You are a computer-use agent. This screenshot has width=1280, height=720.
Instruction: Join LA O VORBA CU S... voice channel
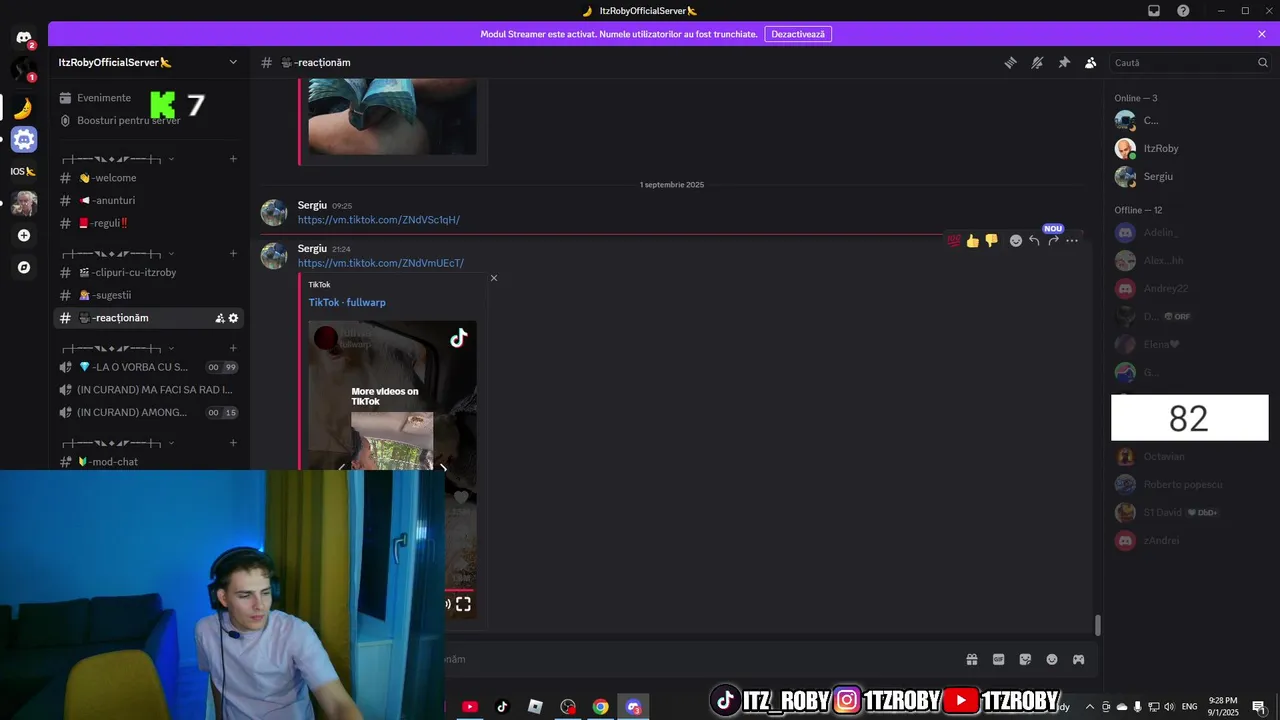[x=148, y=367]
